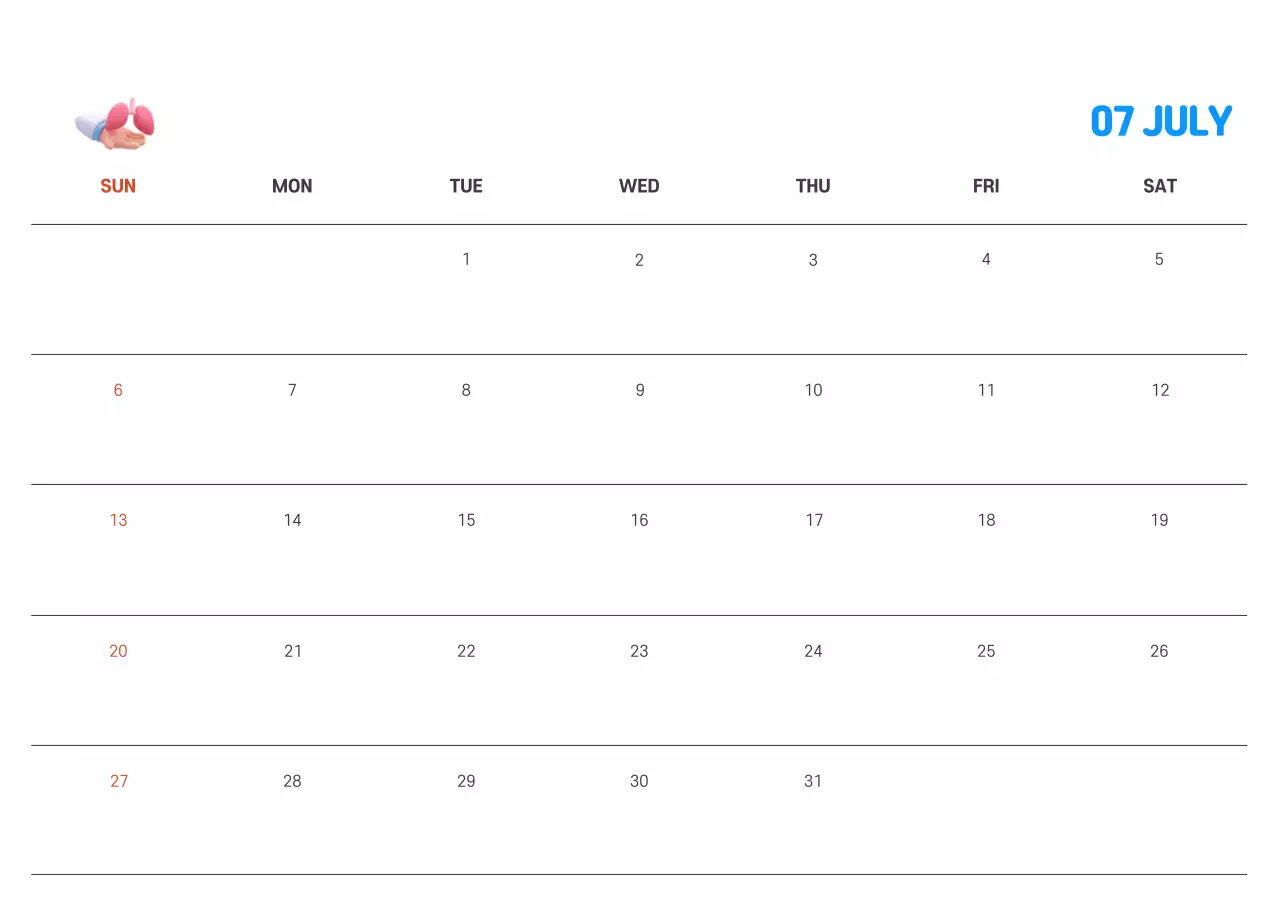Viewport: 1280px width, 916px height.
Task: Select the last day, 31
Action: pos(813,781)
